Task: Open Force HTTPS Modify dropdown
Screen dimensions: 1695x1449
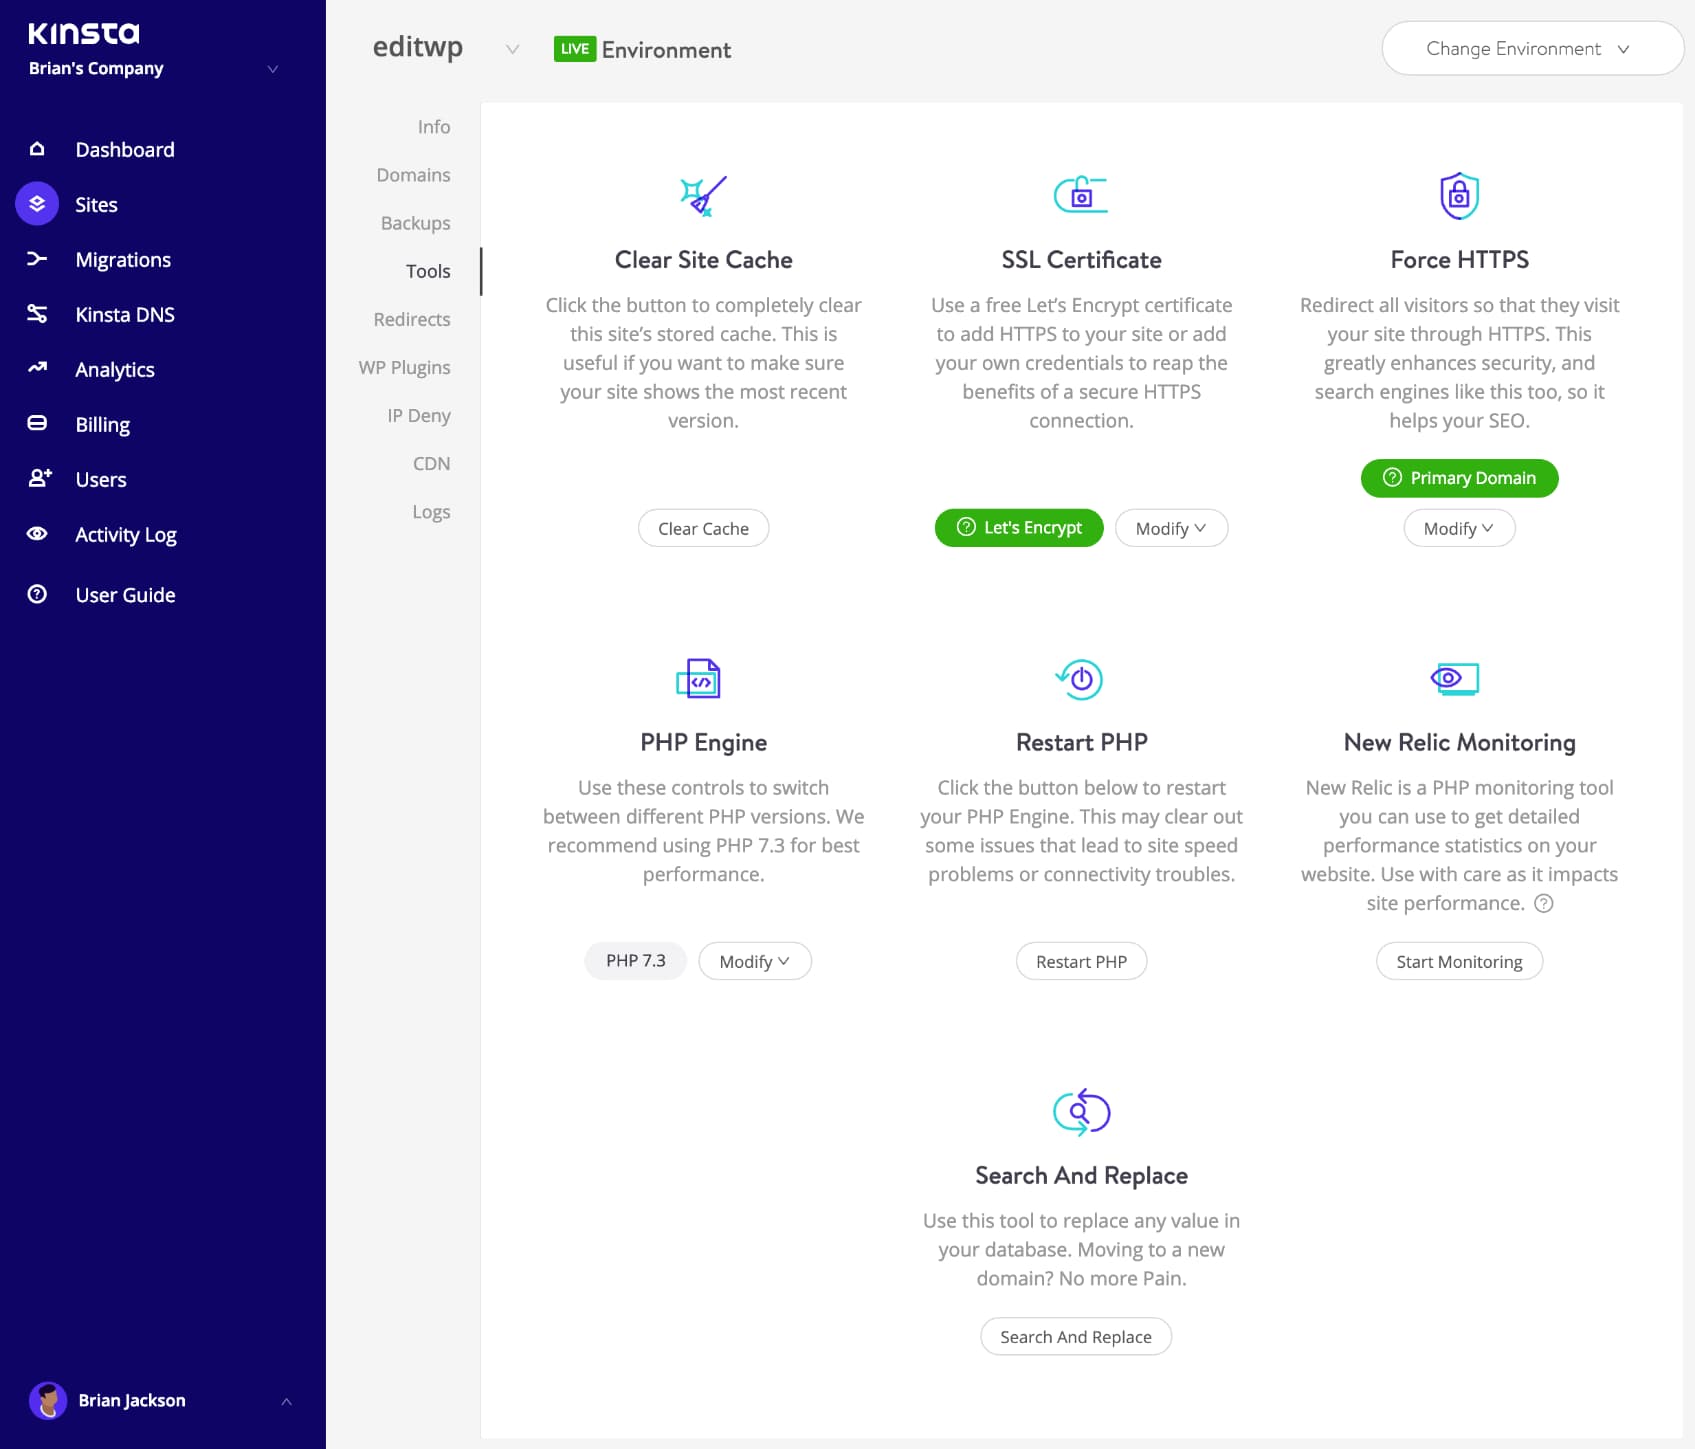Action: (1459, 528)
